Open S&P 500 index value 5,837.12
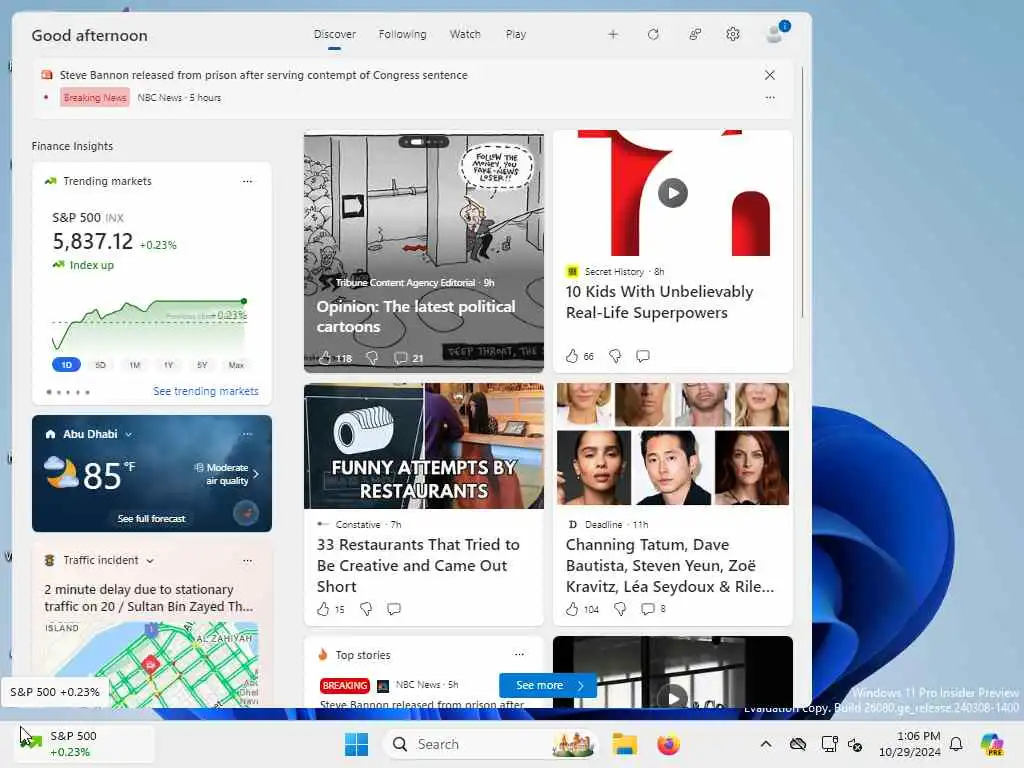The height and width of the screenshot is (768, 1024). (93, 242)
